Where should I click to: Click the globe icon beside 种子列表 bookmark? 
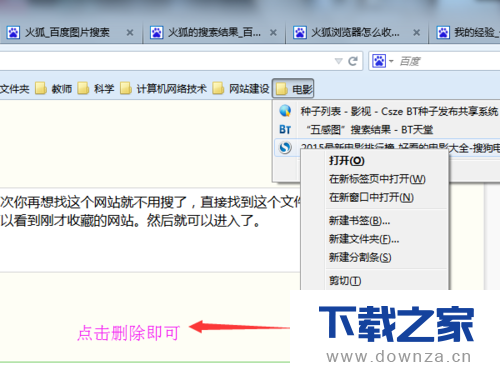tap(285, 111)
